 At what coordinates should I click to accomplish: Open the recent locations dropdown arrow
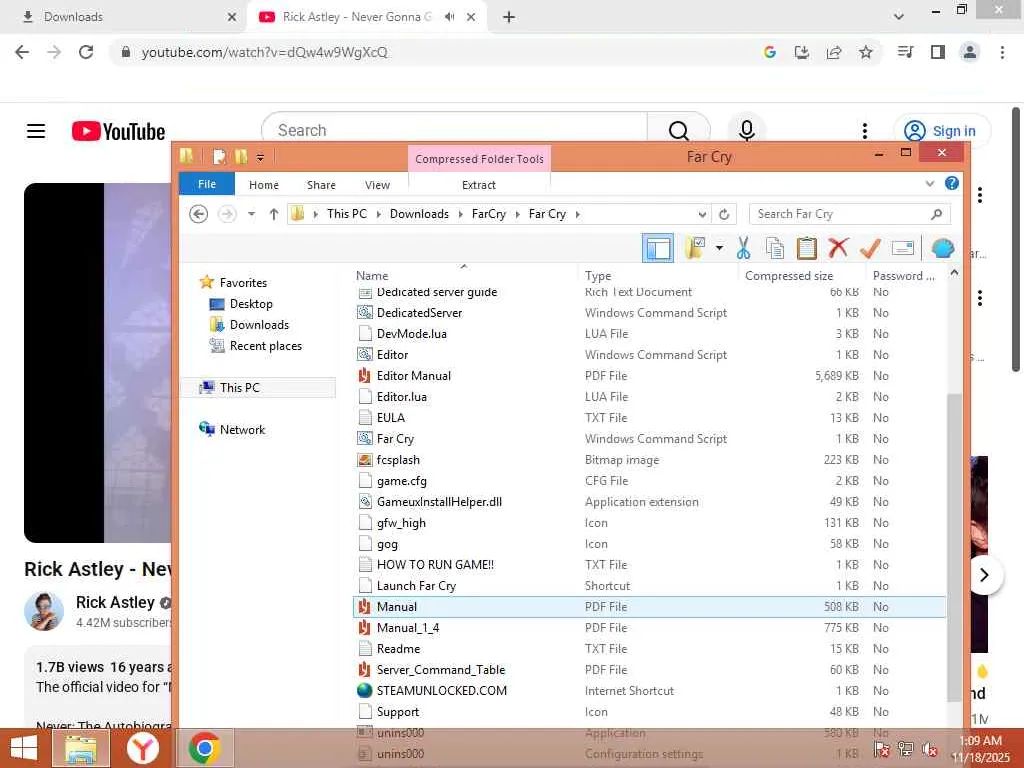251,214
